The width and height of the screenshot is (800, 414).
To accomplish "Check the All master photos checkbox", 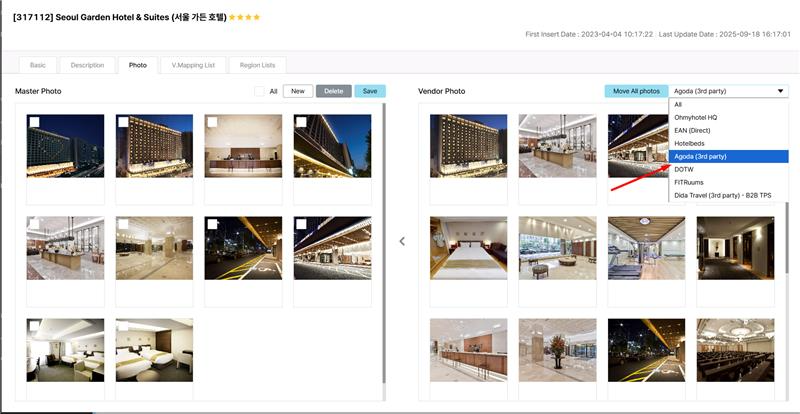I will coord(259,91).
